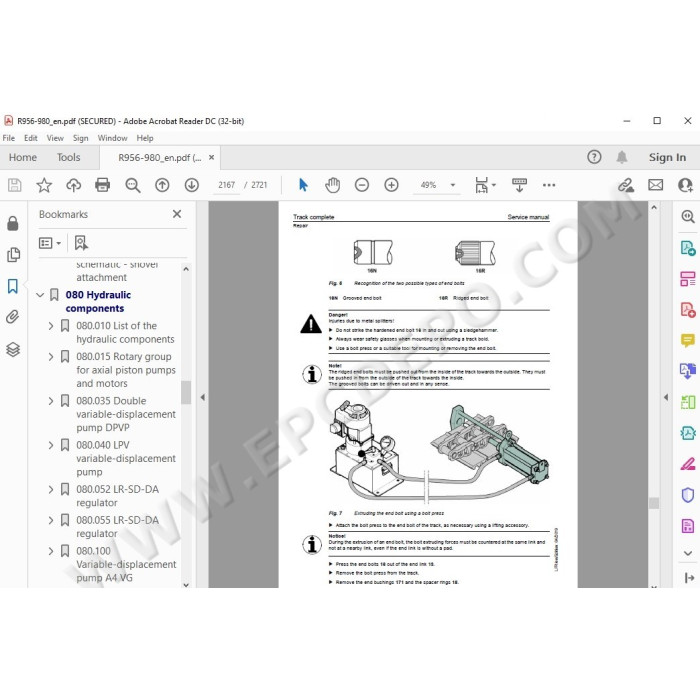Open the layers panel icon

coord(13,349)
